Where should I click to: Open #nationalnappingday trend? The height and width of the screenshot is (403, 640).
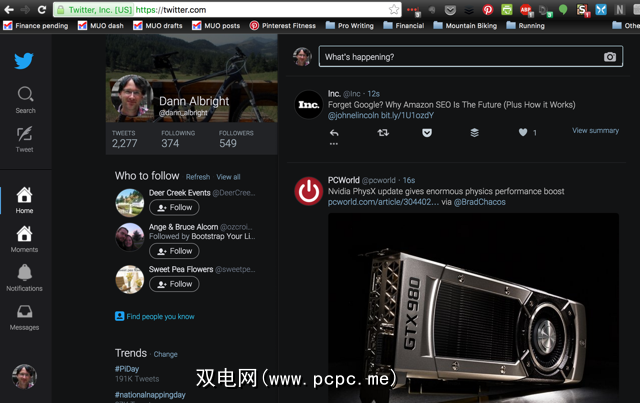(x=150, y=395)
